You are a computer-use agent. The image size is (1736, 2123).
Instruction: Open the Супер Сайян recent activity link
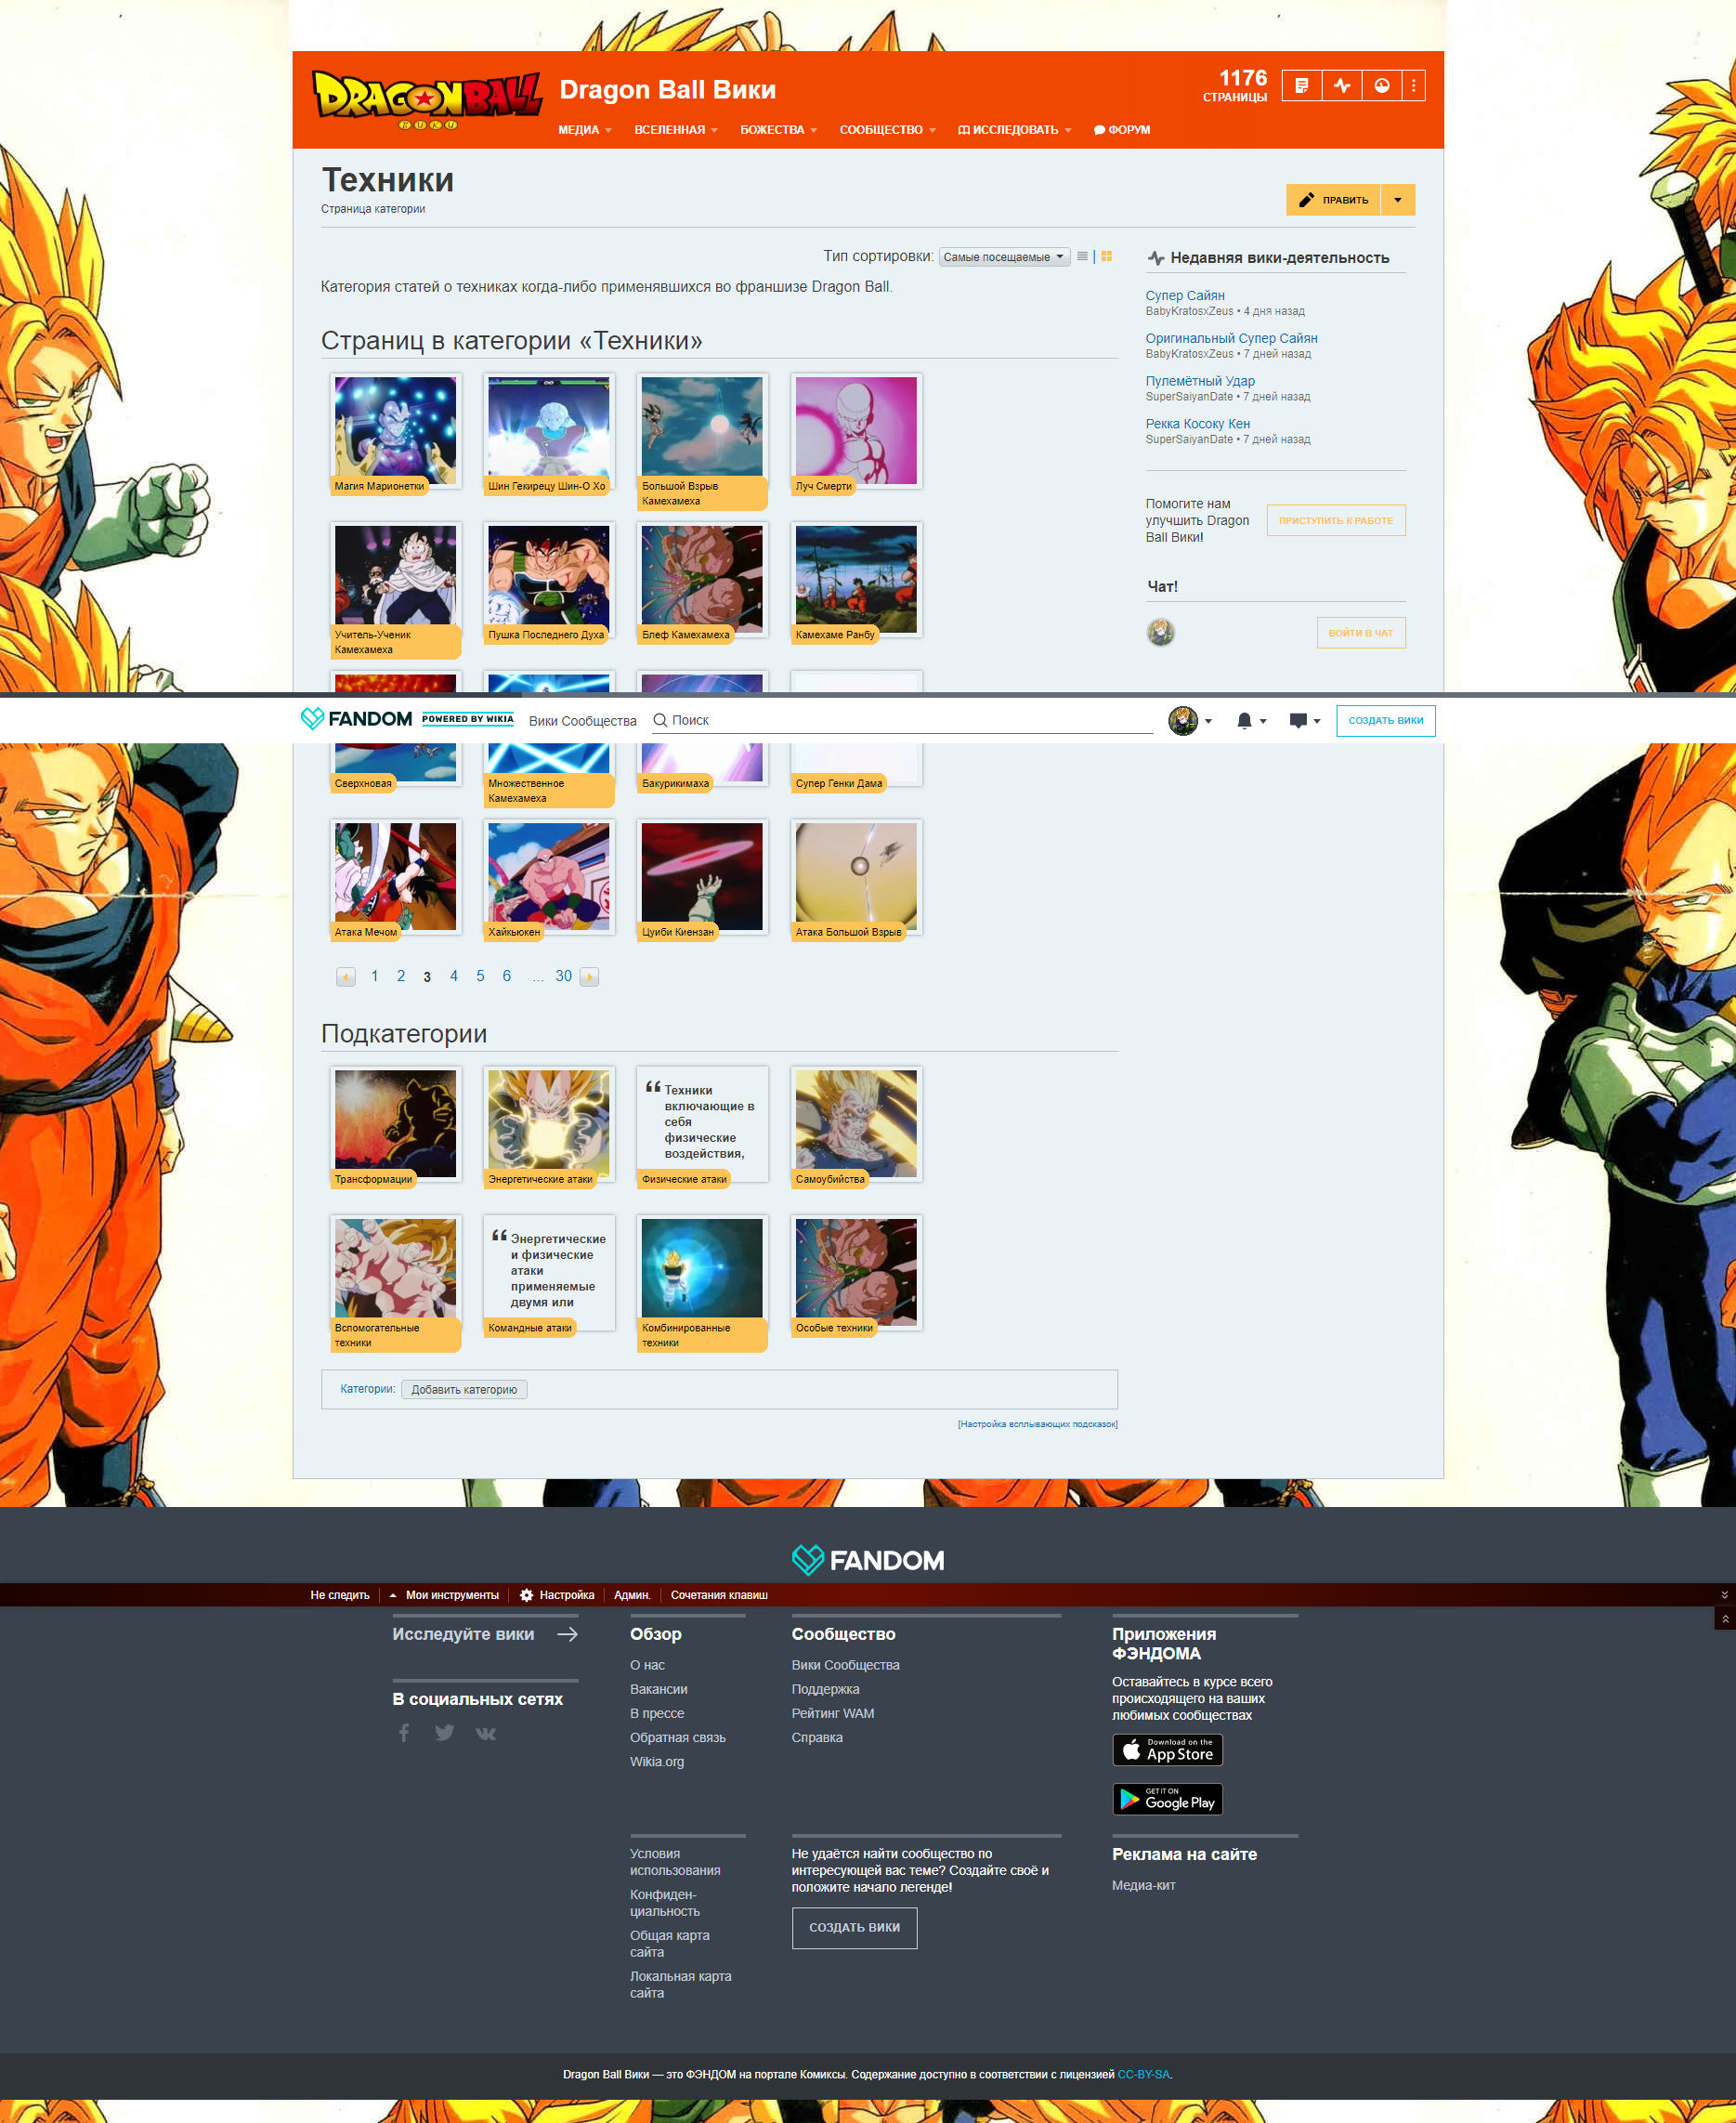pyautogui.click(x=1185, y=295)
